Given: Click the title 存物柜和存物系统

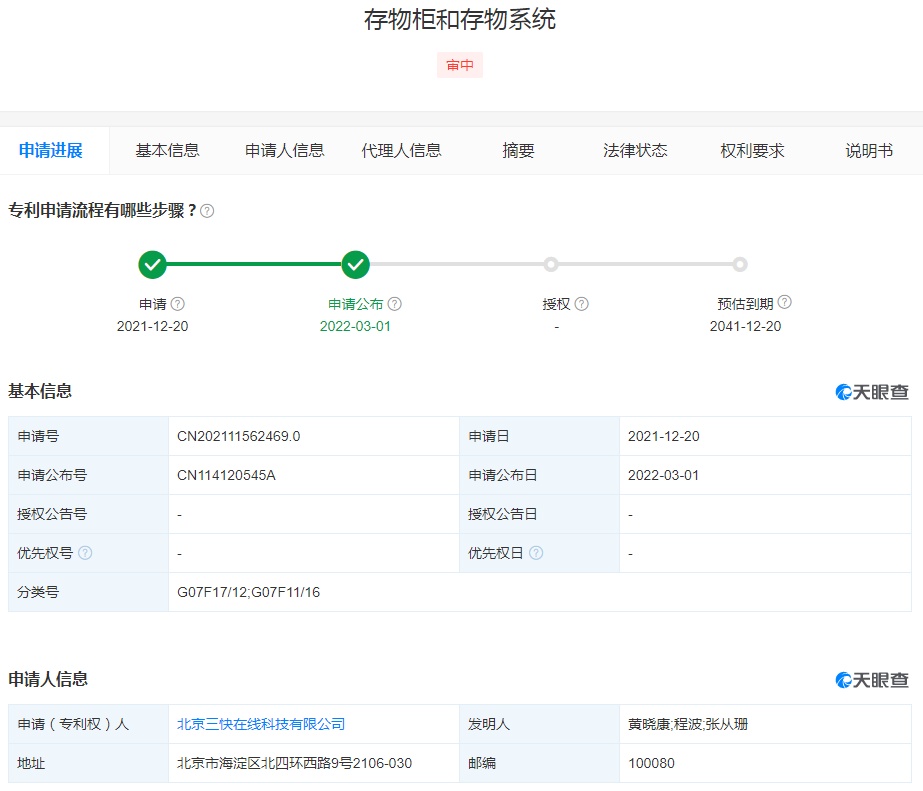Looking at the screenshot, I should coord(460,19).
